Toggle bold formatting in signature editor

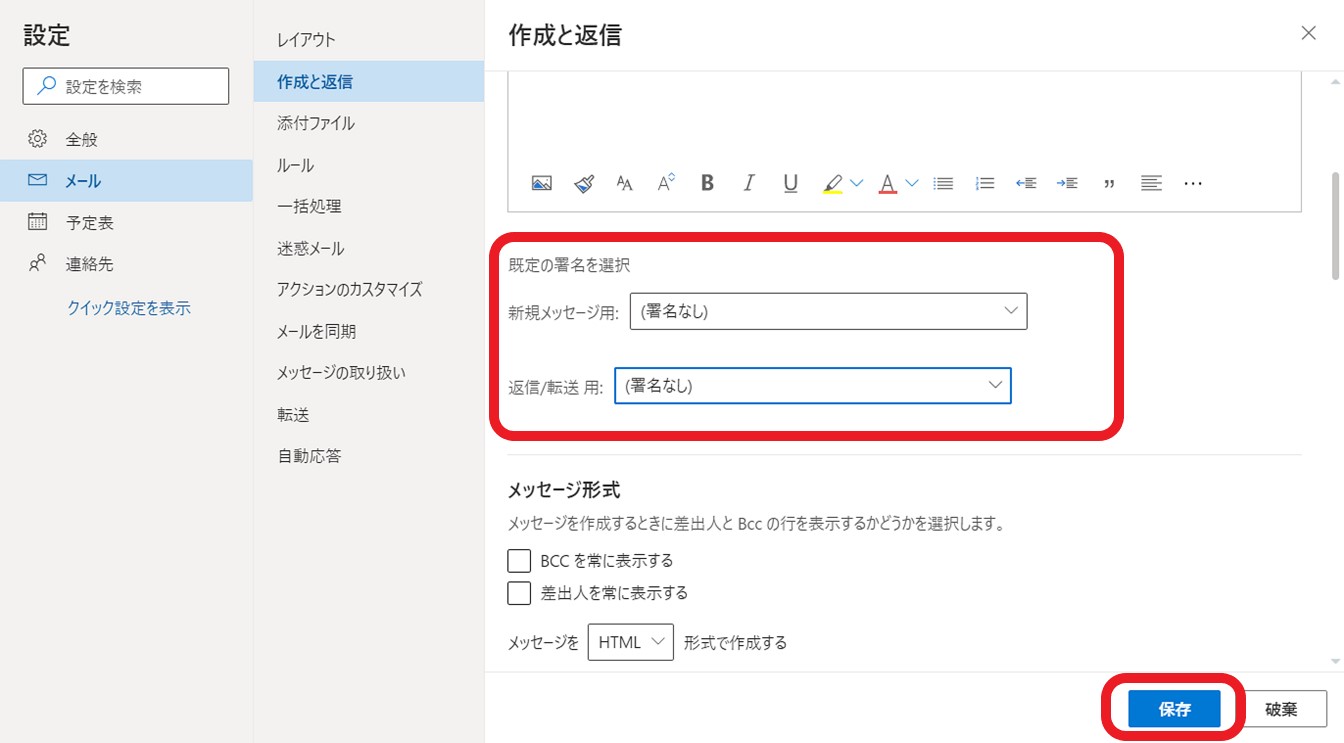click(707, 183)
